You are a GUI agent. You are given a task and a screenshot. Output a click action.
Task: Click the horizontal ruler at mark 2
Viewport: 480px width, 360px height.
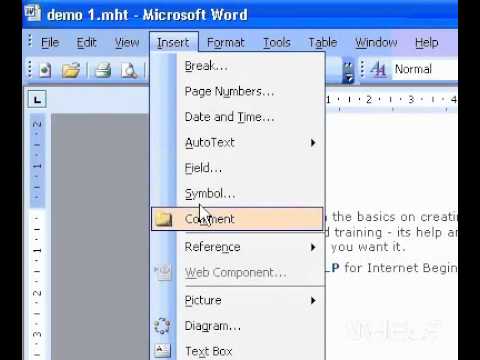pyautogui.click(x=369, y=99)
